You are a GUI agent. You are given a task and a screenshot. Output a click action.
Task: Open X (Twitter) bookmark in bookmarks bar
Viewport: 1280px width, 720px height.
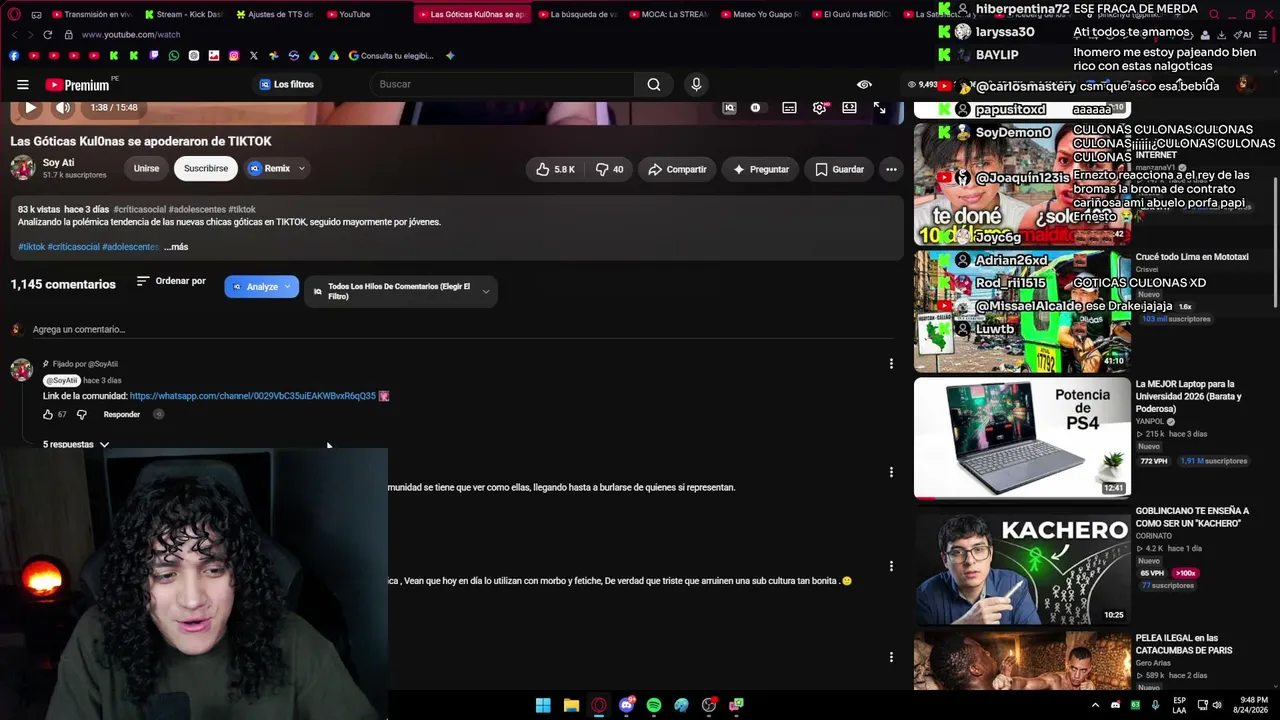pyautogui.click(x=254, y=56)
